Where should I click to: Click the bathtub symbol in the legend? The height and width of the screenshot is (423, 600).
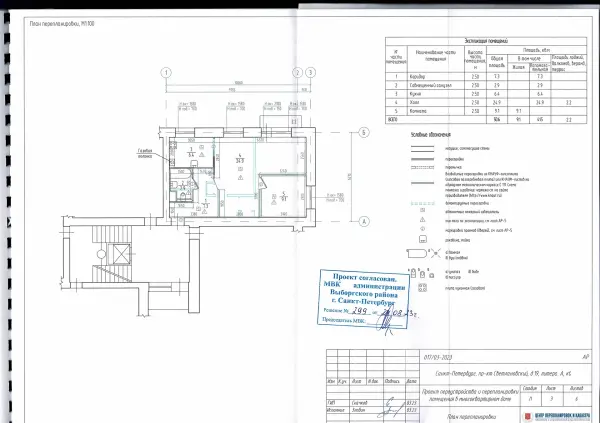pyautogui.click(x=417, y=254)
